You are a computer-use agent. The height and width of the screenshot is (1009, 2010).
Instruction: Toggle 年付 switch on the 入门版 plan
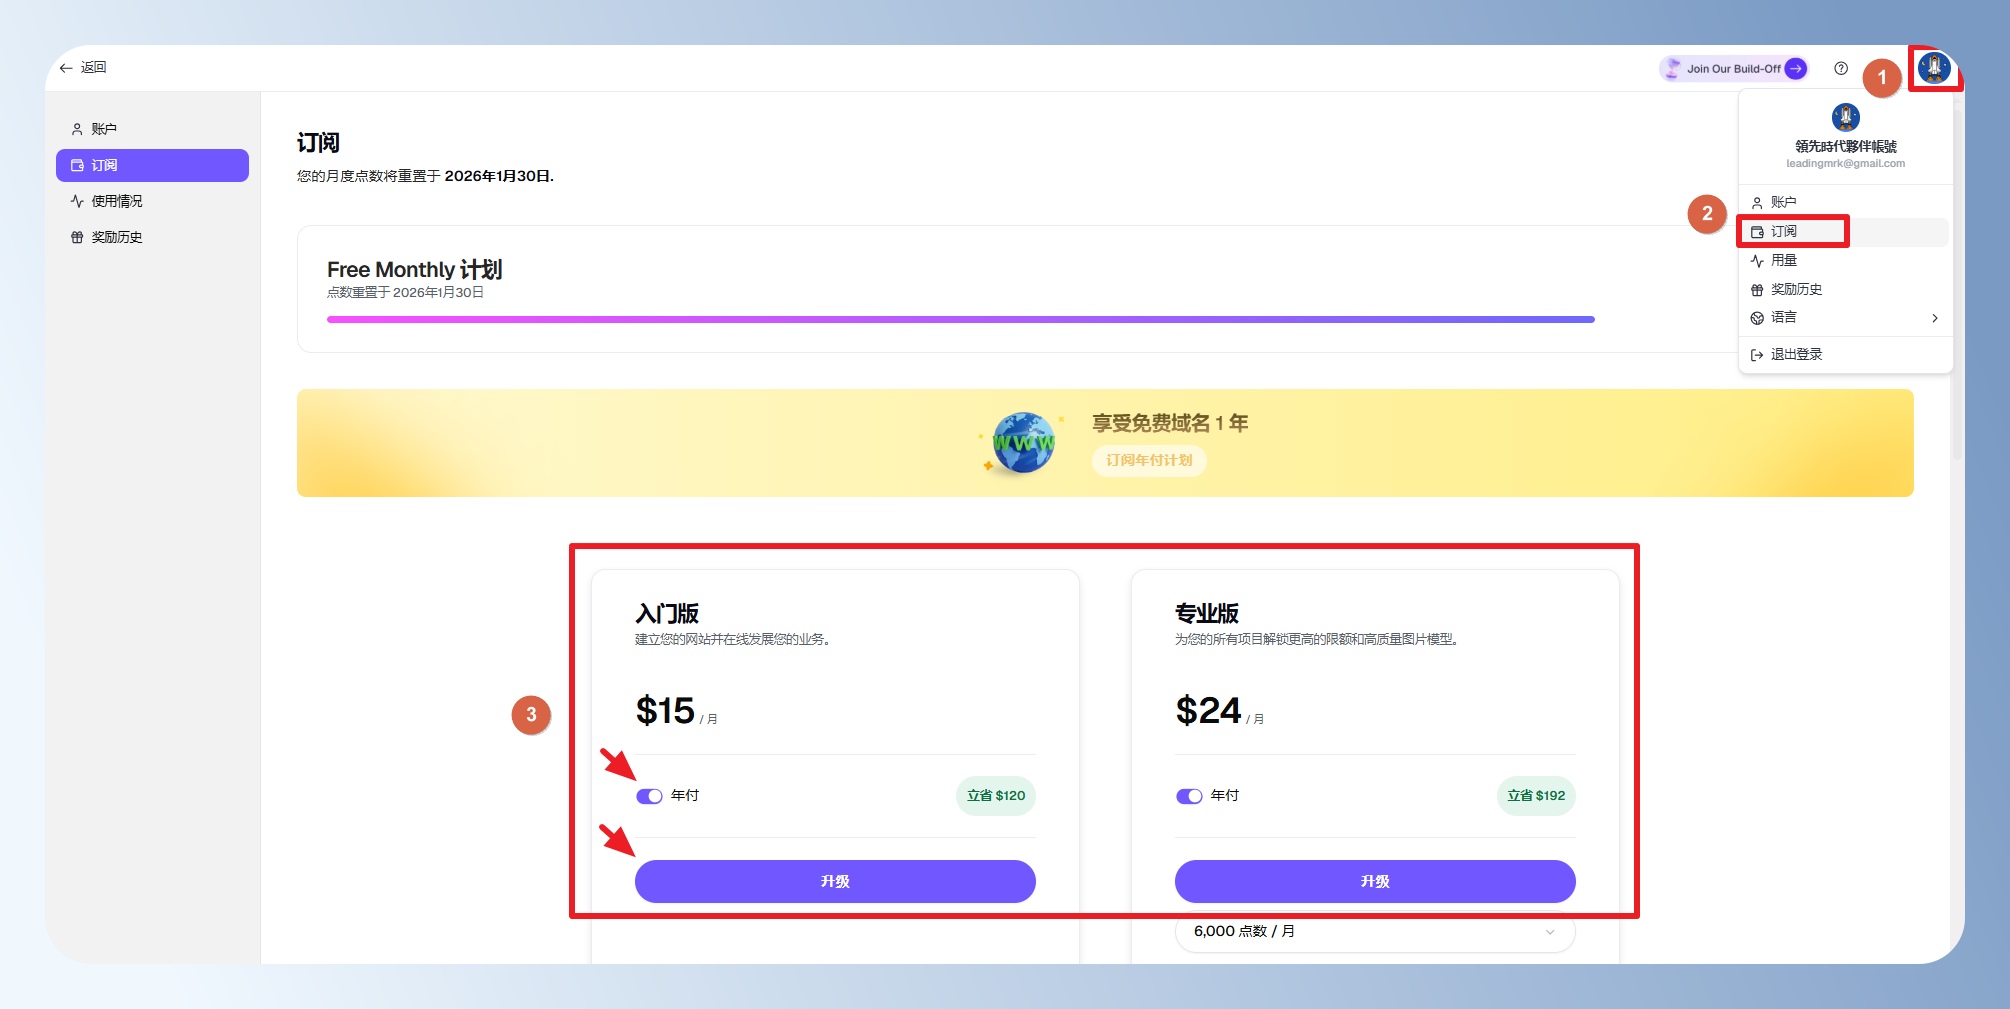coord(649,796)
